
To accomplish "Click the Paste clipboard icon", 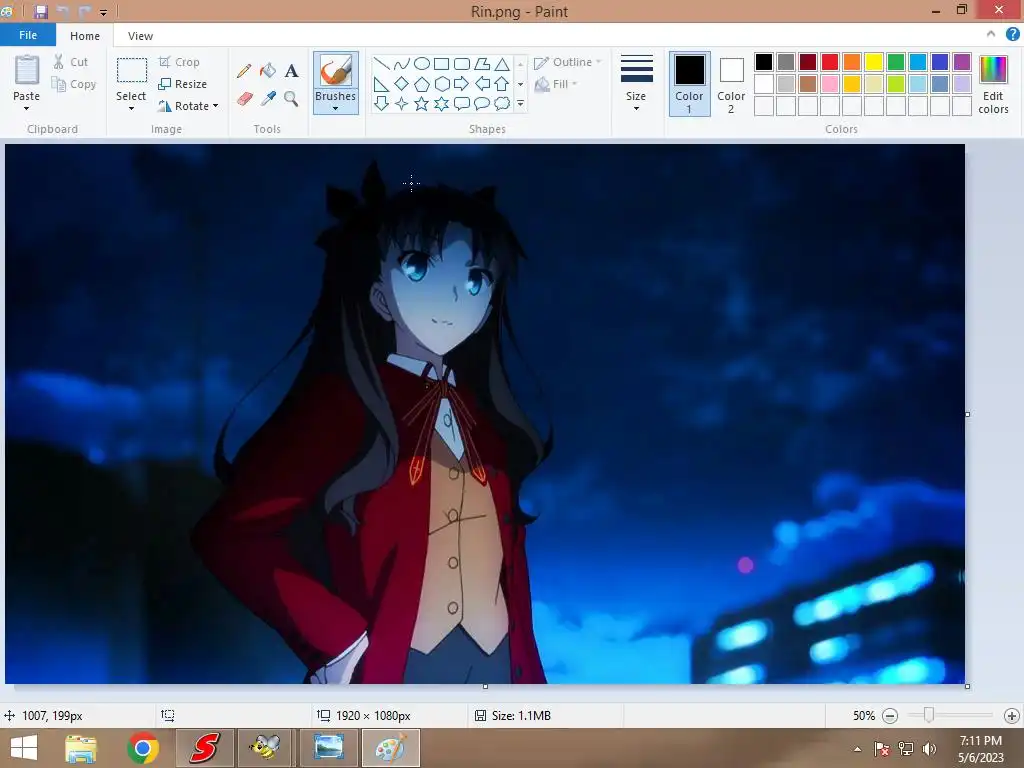I will 27,70.
